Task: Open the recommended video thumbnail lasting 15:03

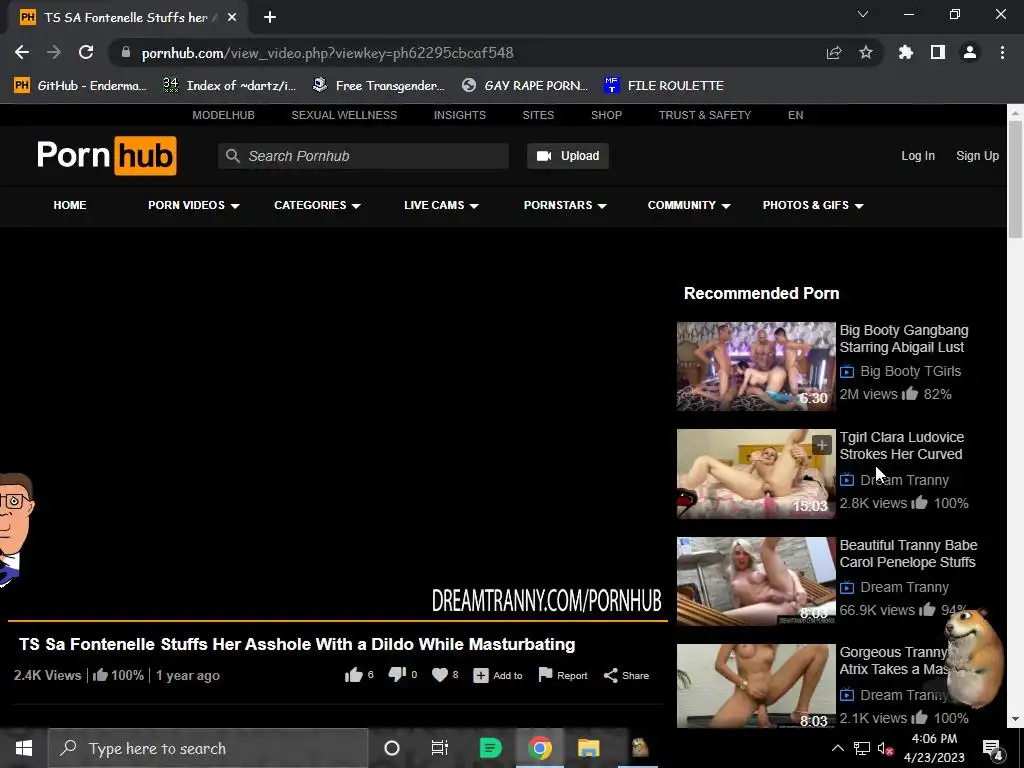Action: click(756, 473)
